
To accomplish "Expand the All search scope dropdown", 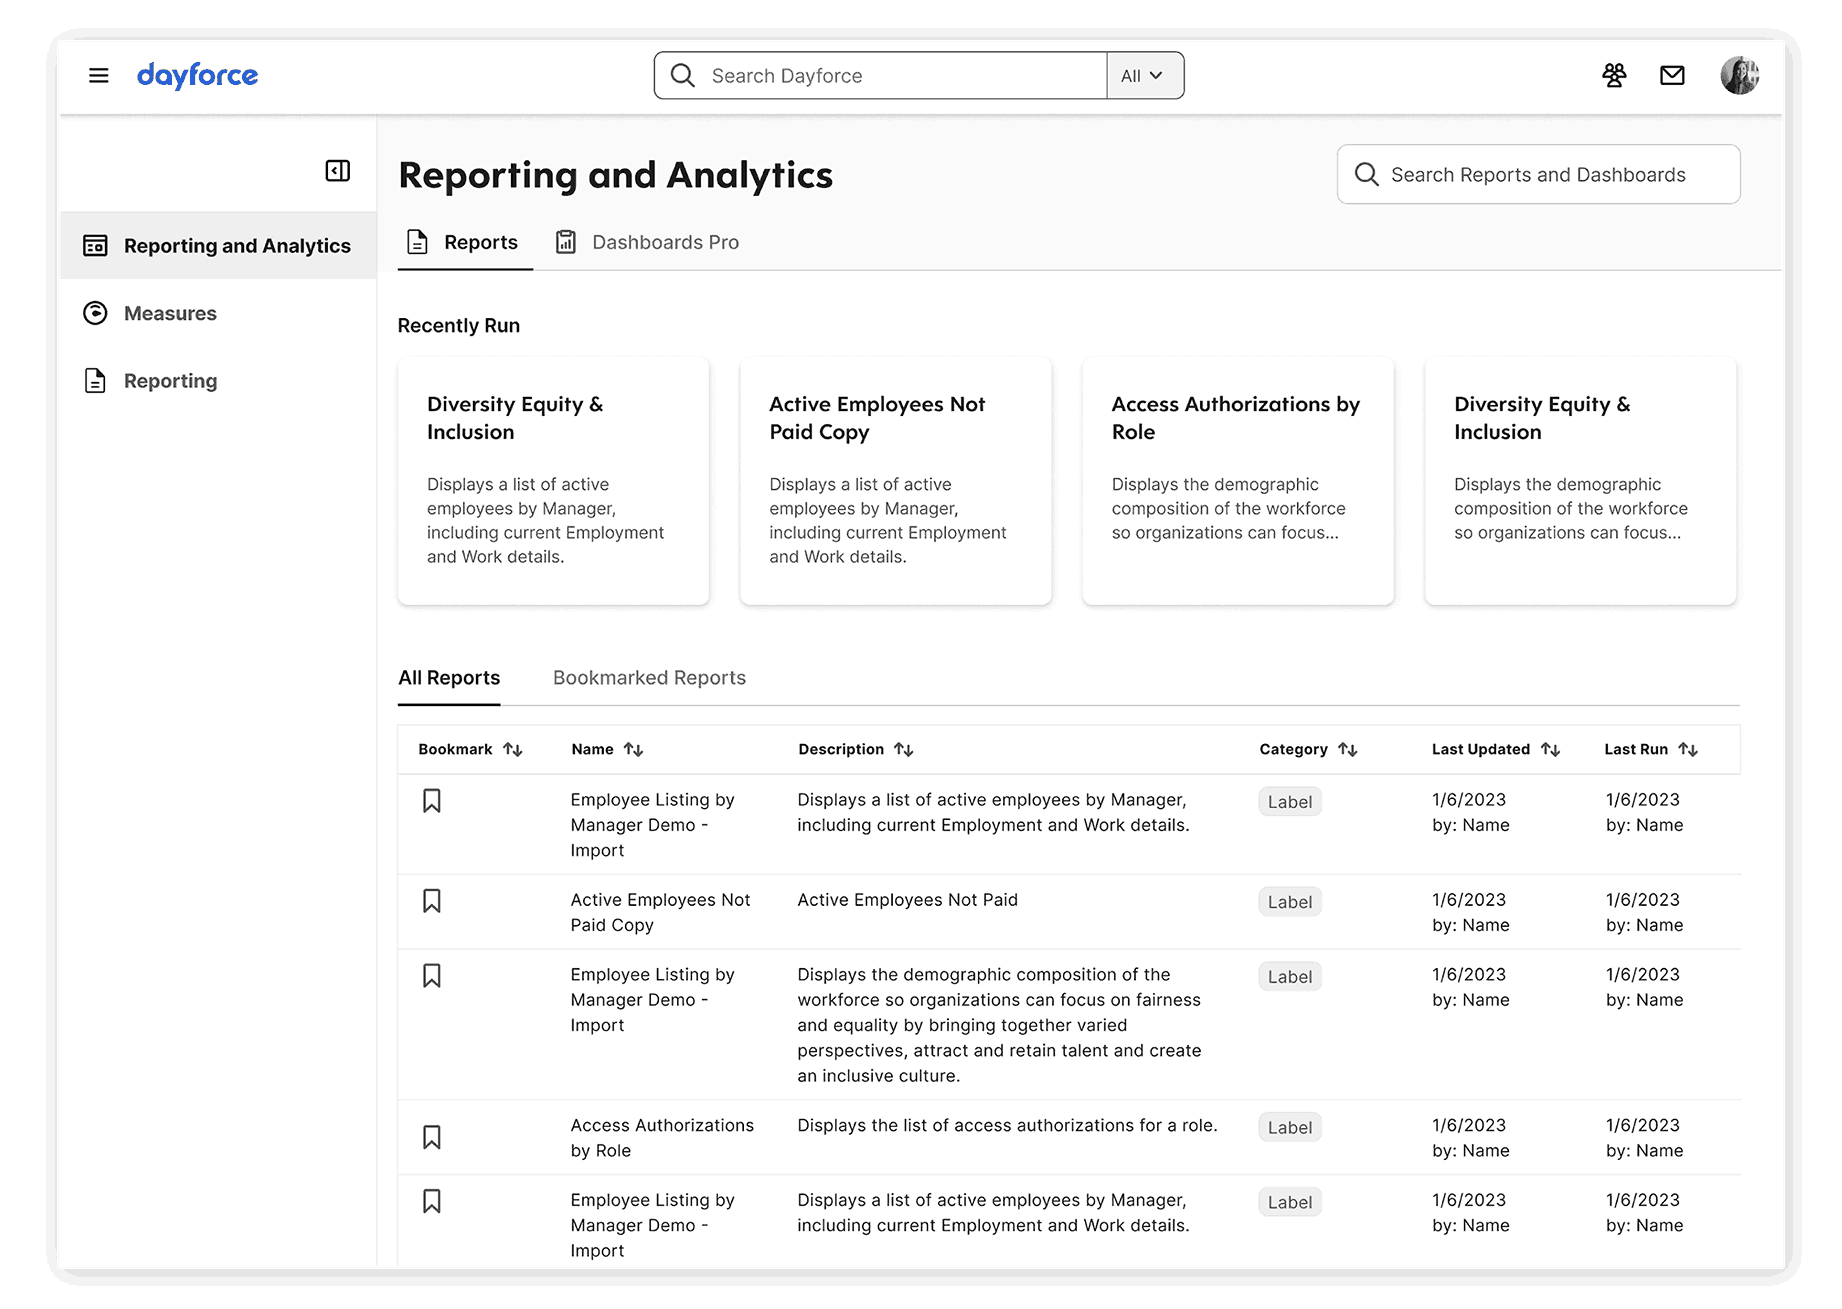I will click(x=1145, y=75).
